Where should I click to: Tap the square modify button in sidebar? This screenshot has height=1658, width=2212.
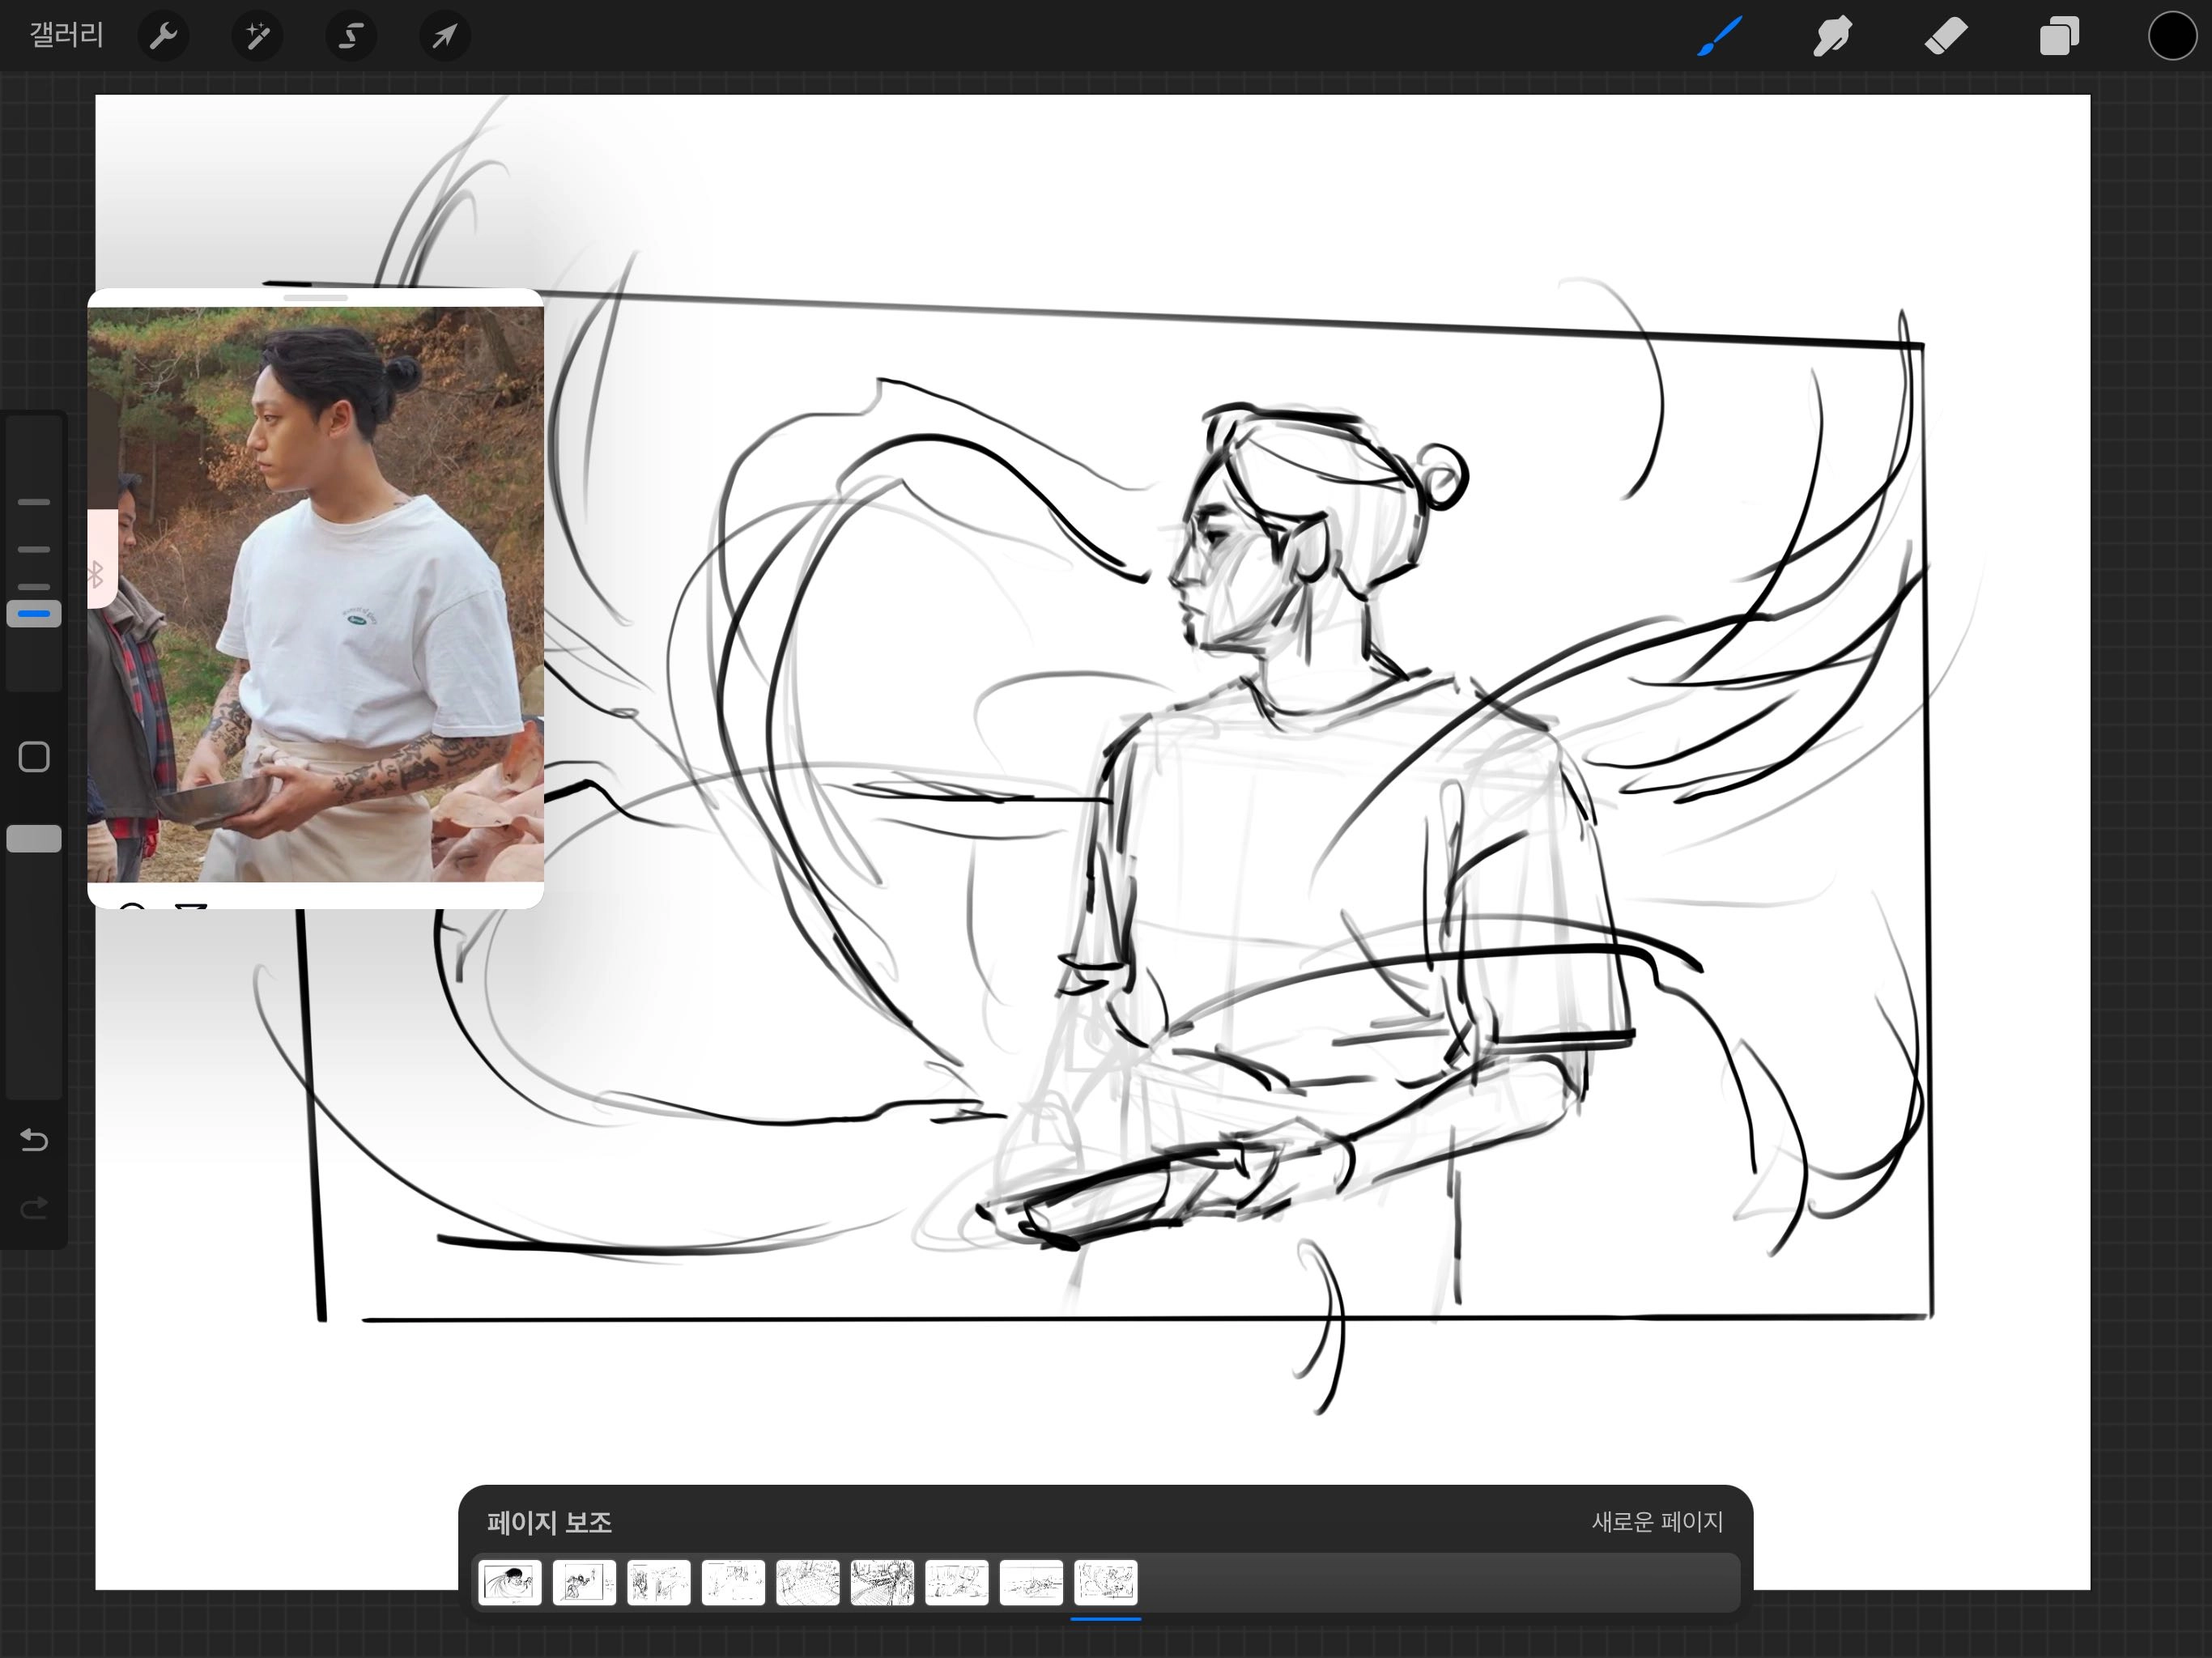tap(34, 757)
